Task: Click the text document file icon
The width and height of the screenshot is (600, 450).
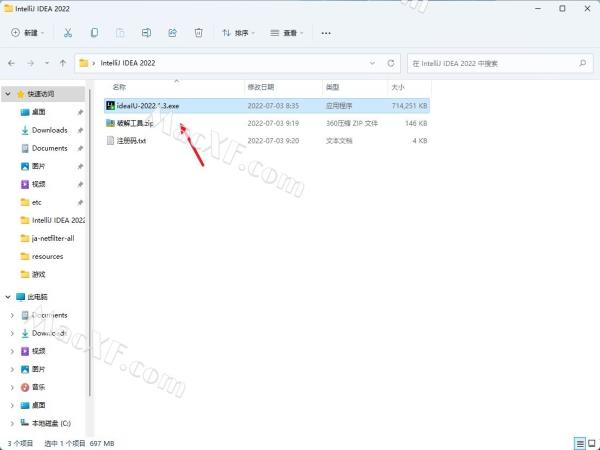Action: pos(111,141)
